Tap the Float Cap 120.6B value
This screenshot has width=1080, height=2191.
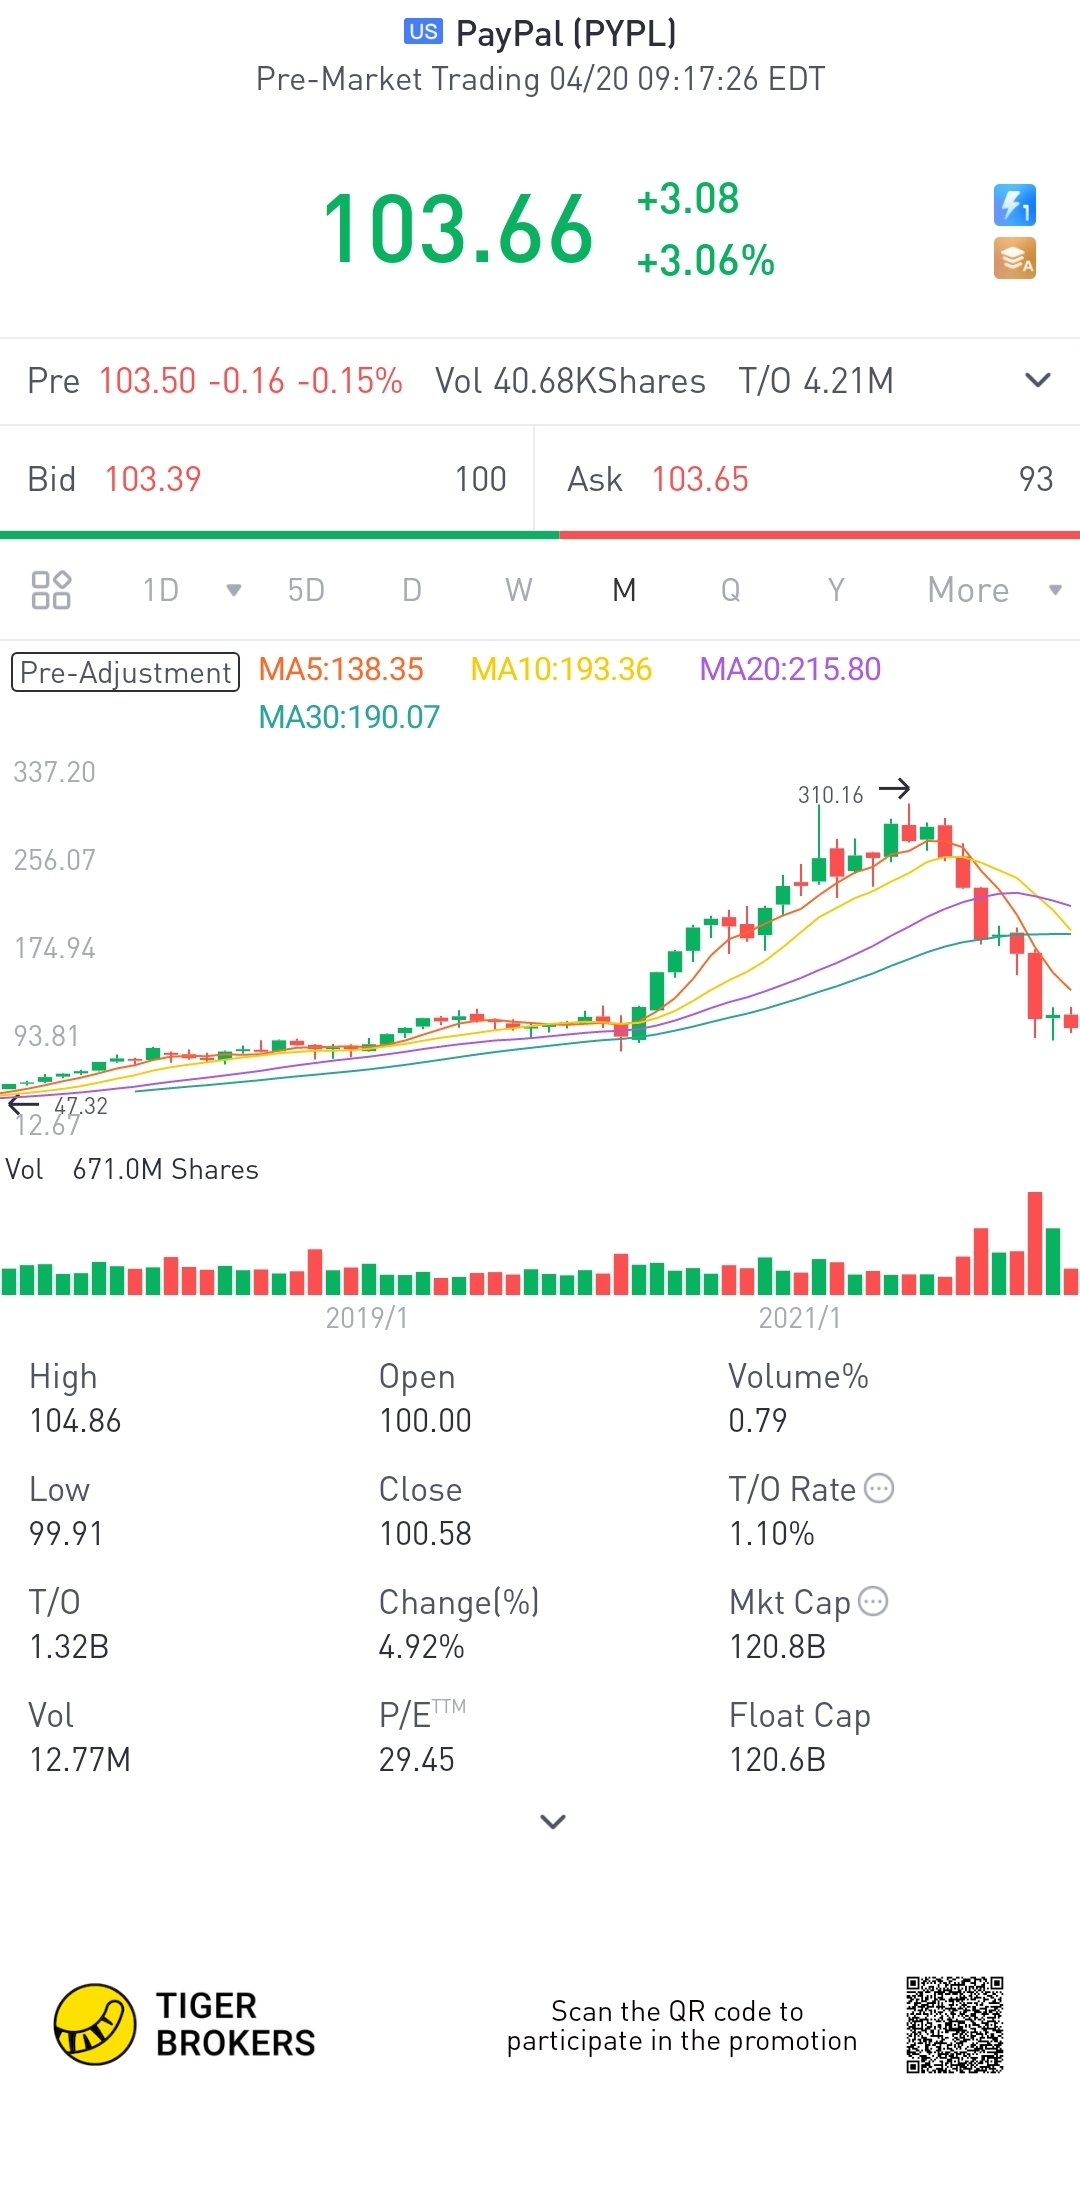coord(778,1759)
